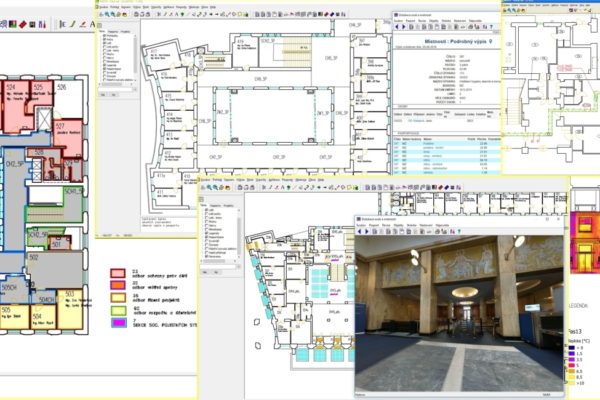This screenshot has height=400, width=600.
Task: Click the blue and red figures icon
Action: pos(42,24)
